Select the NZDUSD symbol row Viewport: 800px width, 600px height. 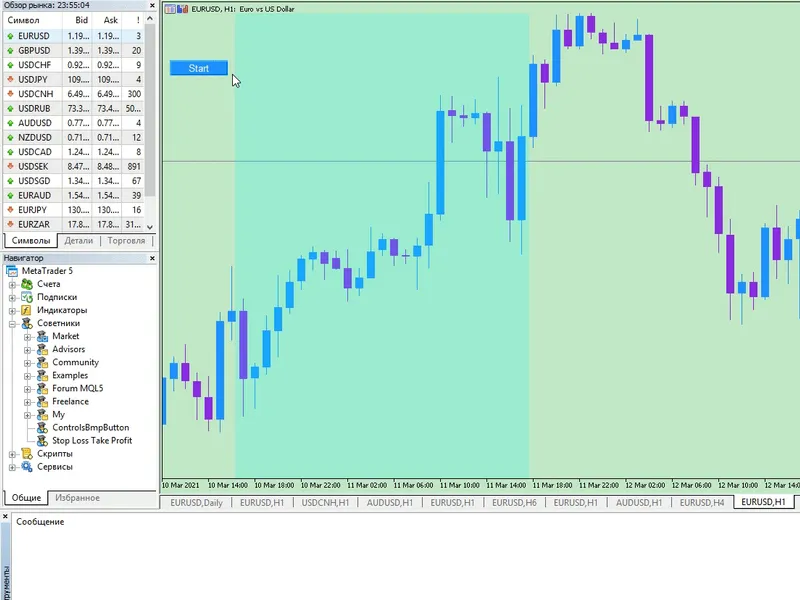pos(74,137)
